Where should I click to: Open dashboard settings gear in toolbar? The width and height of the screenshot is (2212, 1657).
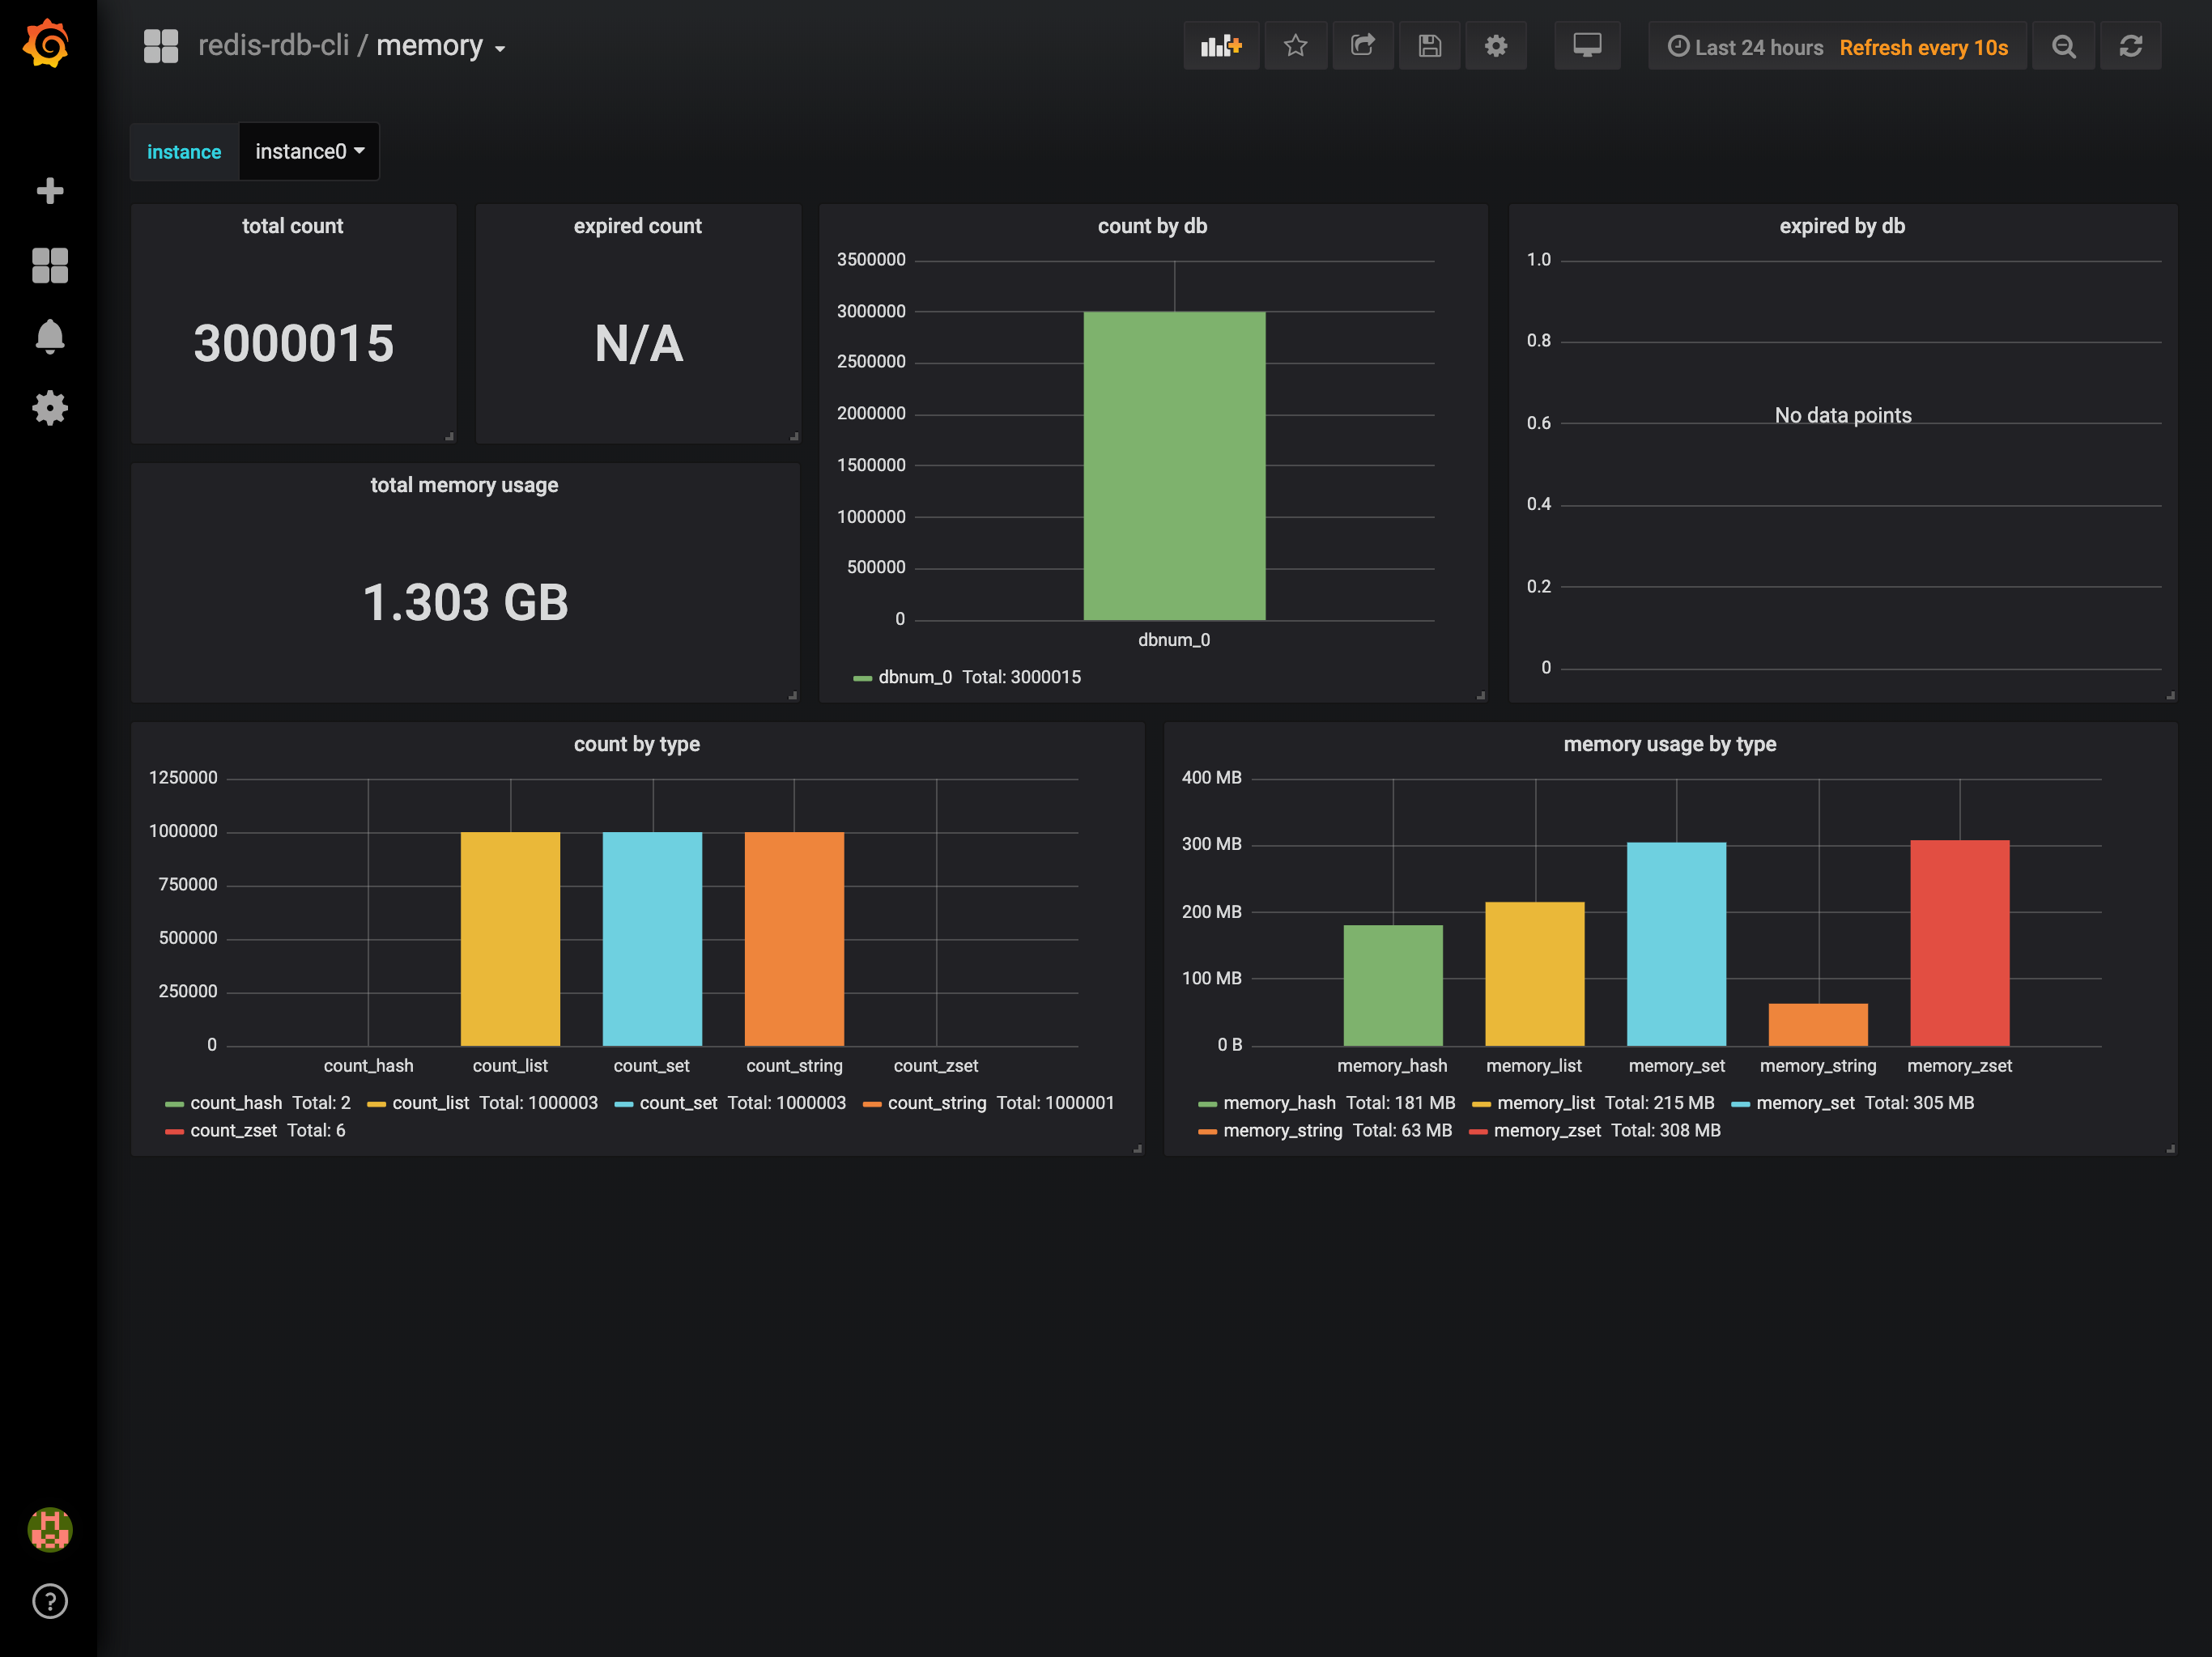pyautogui.click(x=1495, y=46)
